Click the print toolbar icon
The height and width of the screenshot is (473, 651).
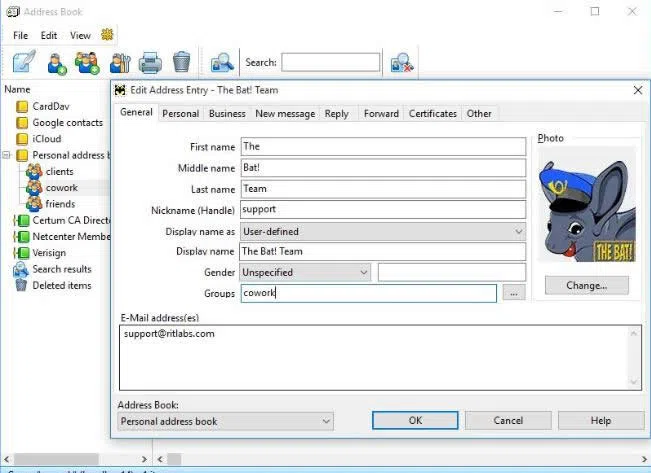pyautogui.click(x=150, y=62)
